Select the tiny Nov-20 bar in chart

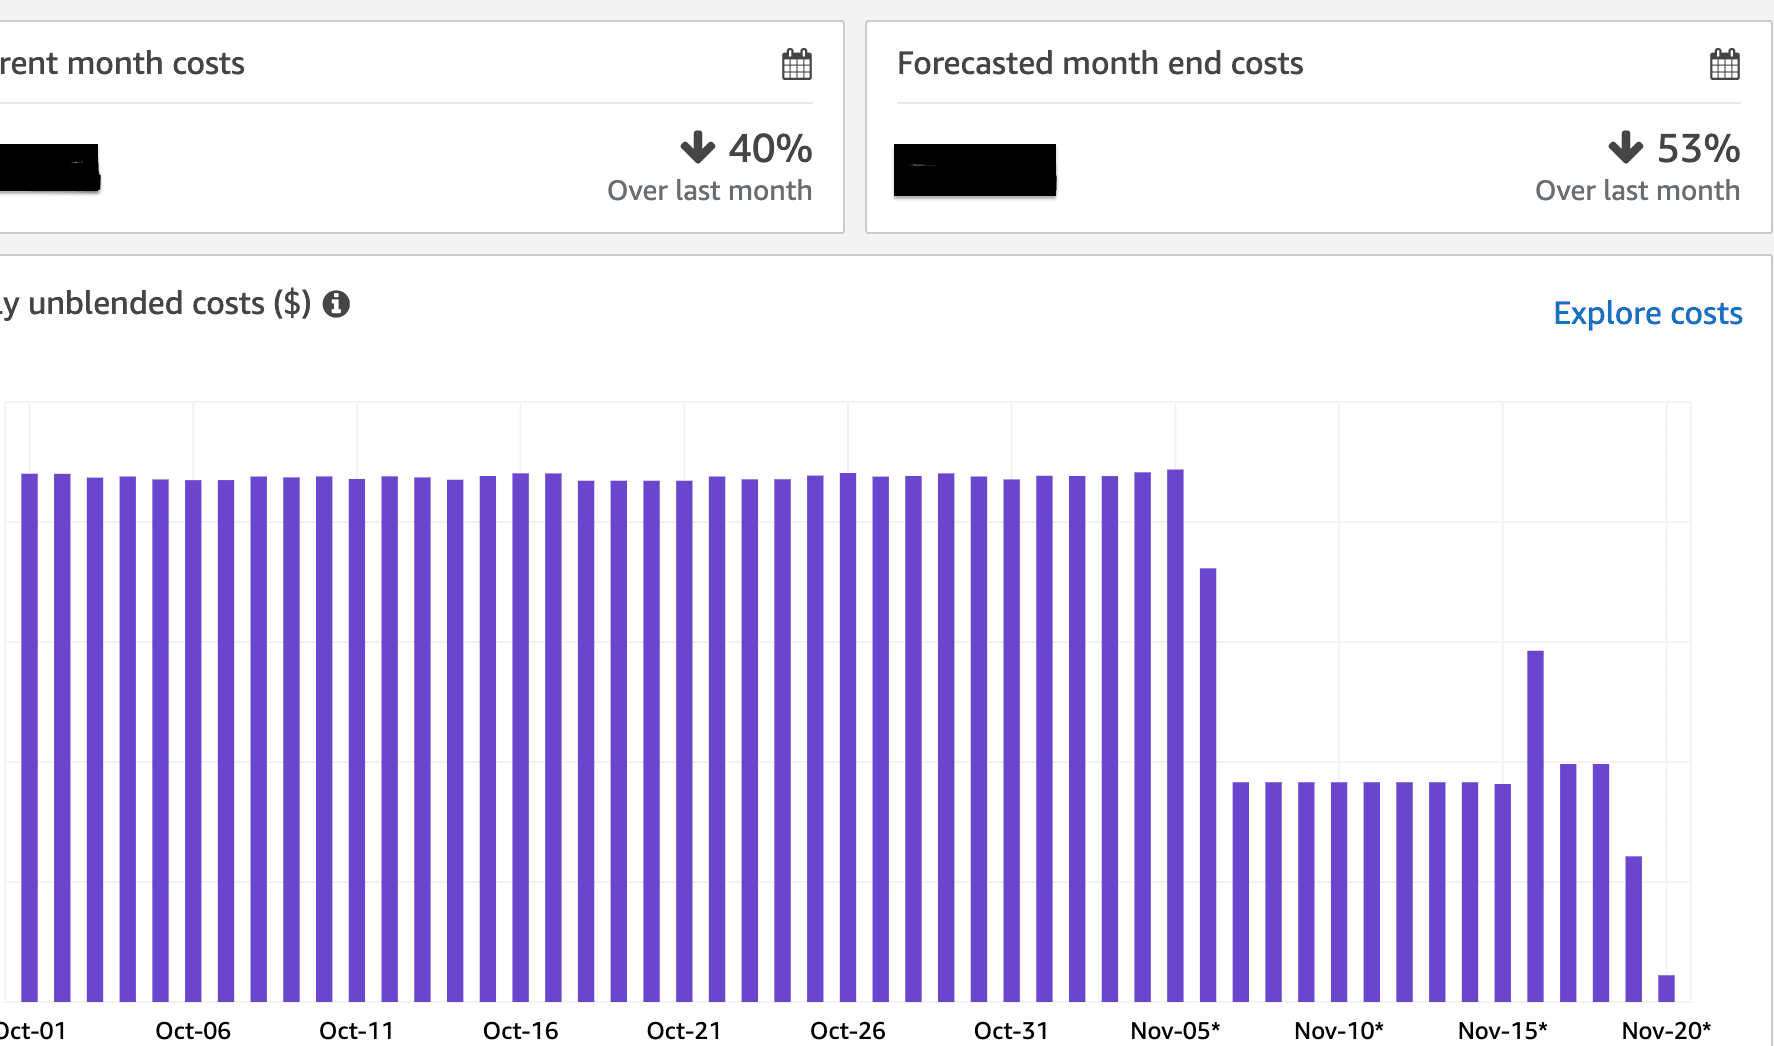1666,988
